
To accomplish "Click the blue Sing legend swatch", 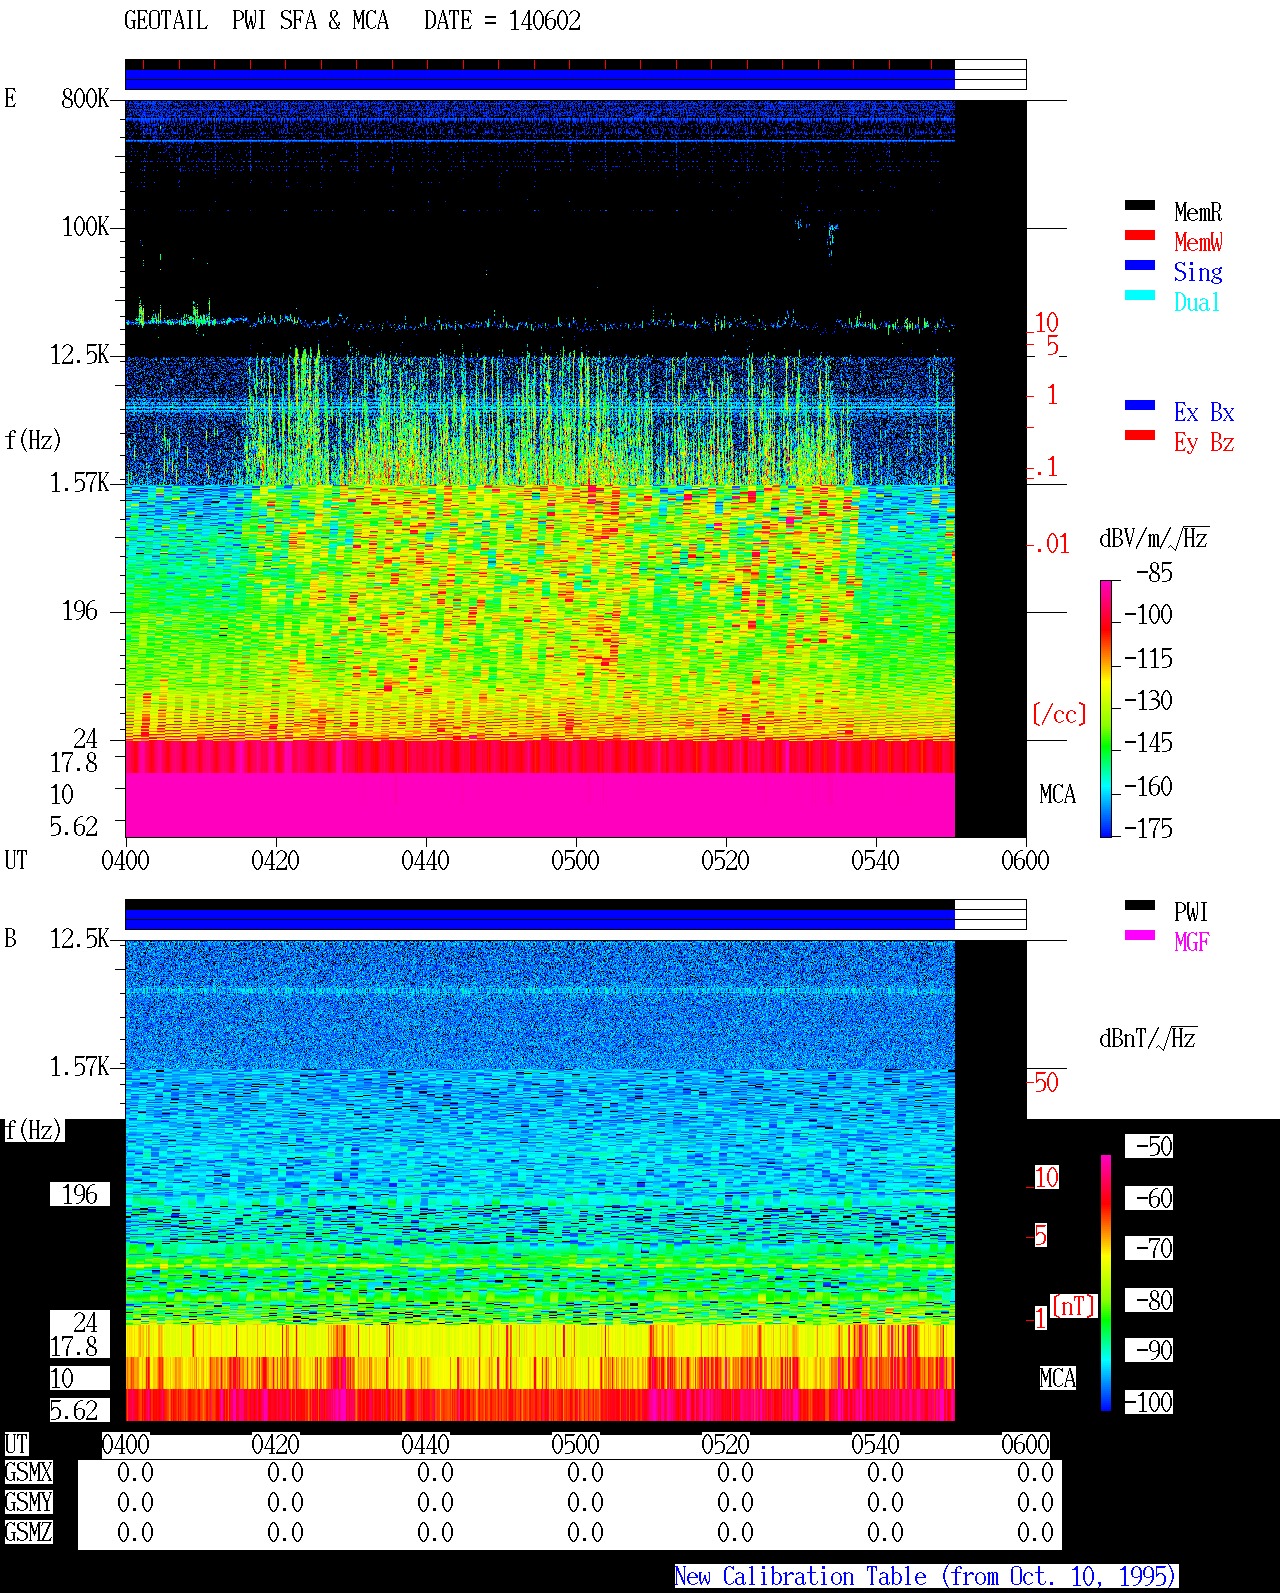I will click(x=1140, y=265).
